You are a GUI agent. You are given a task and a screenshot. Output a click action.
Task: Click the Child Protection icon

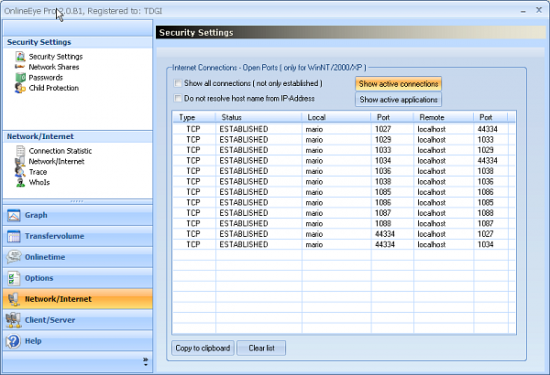pyautogui.click(x=20, y=88)
